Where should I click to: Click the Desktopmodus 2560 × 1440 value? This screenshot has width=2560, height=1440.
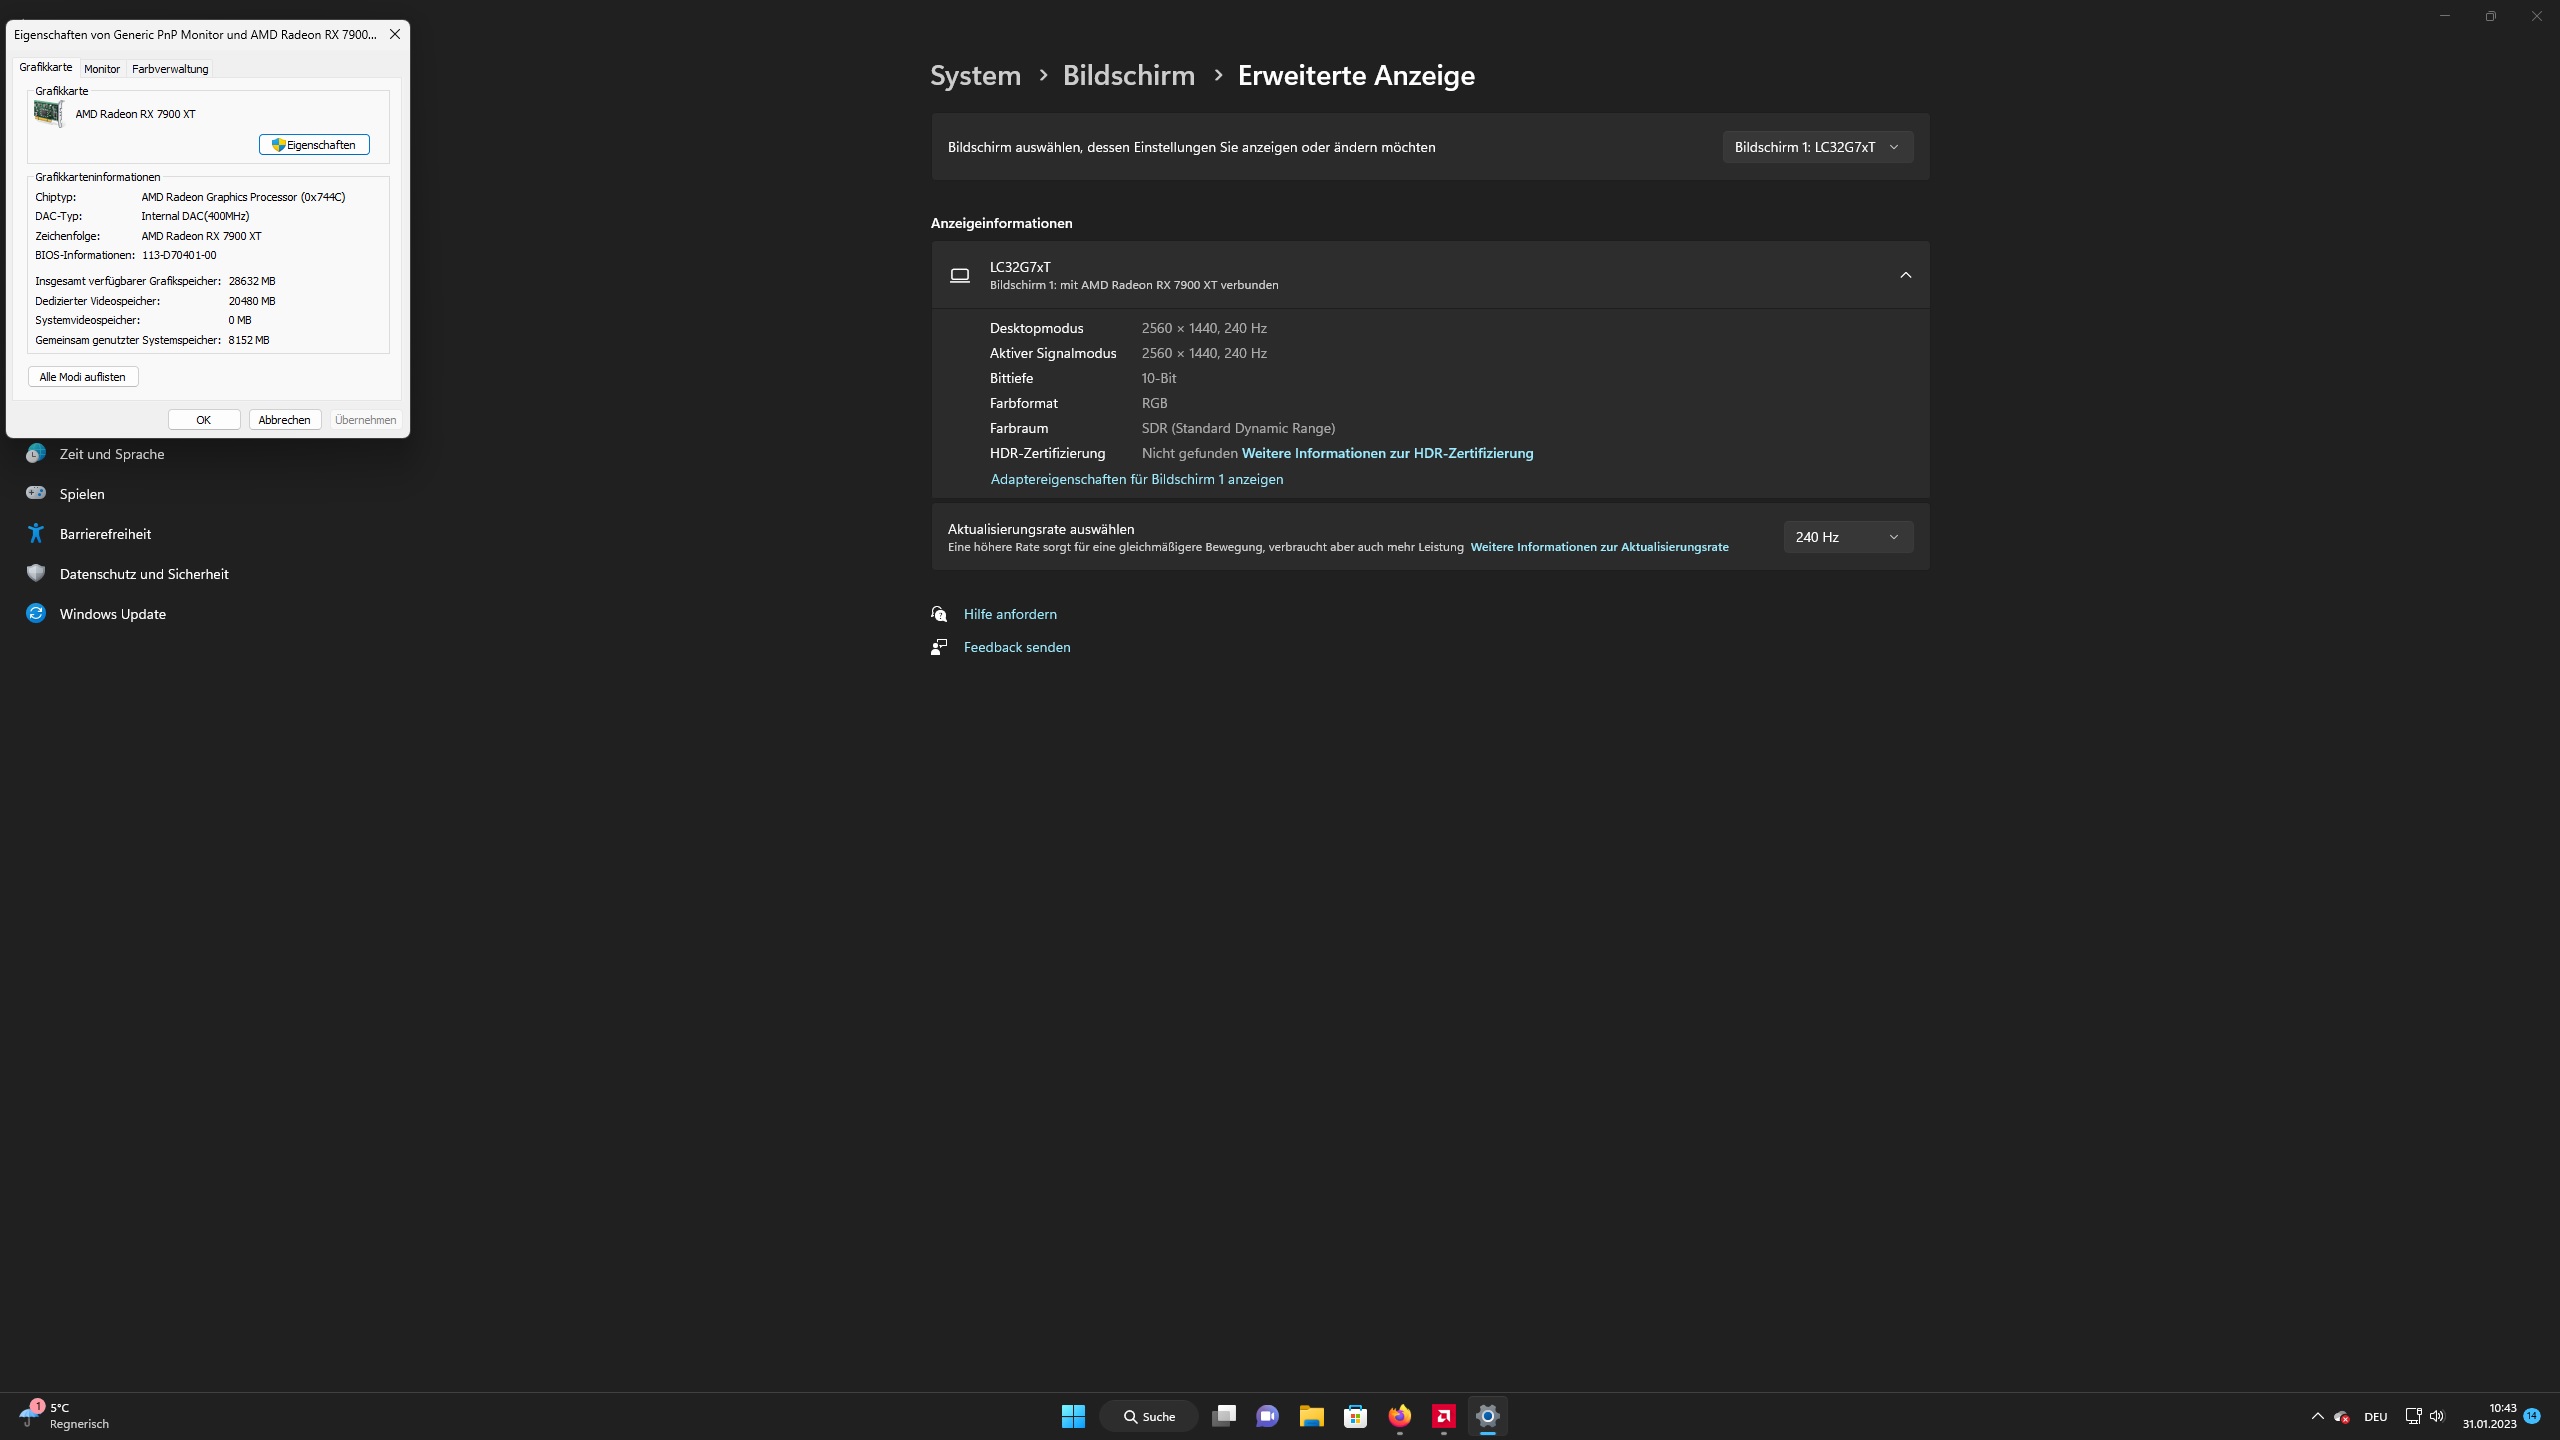pos(1204,328)
